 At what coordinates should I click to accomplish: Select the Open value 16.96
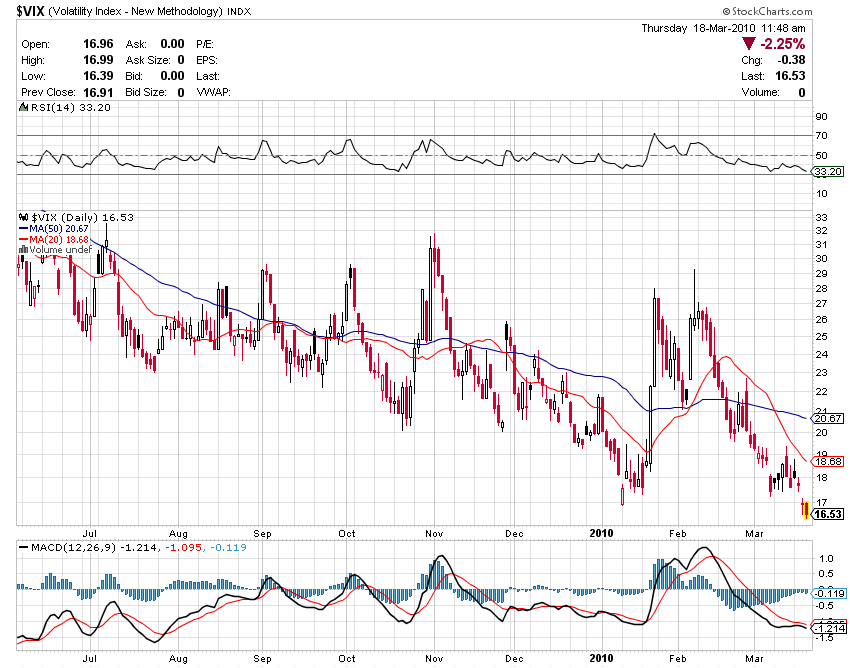pos(98,44)
